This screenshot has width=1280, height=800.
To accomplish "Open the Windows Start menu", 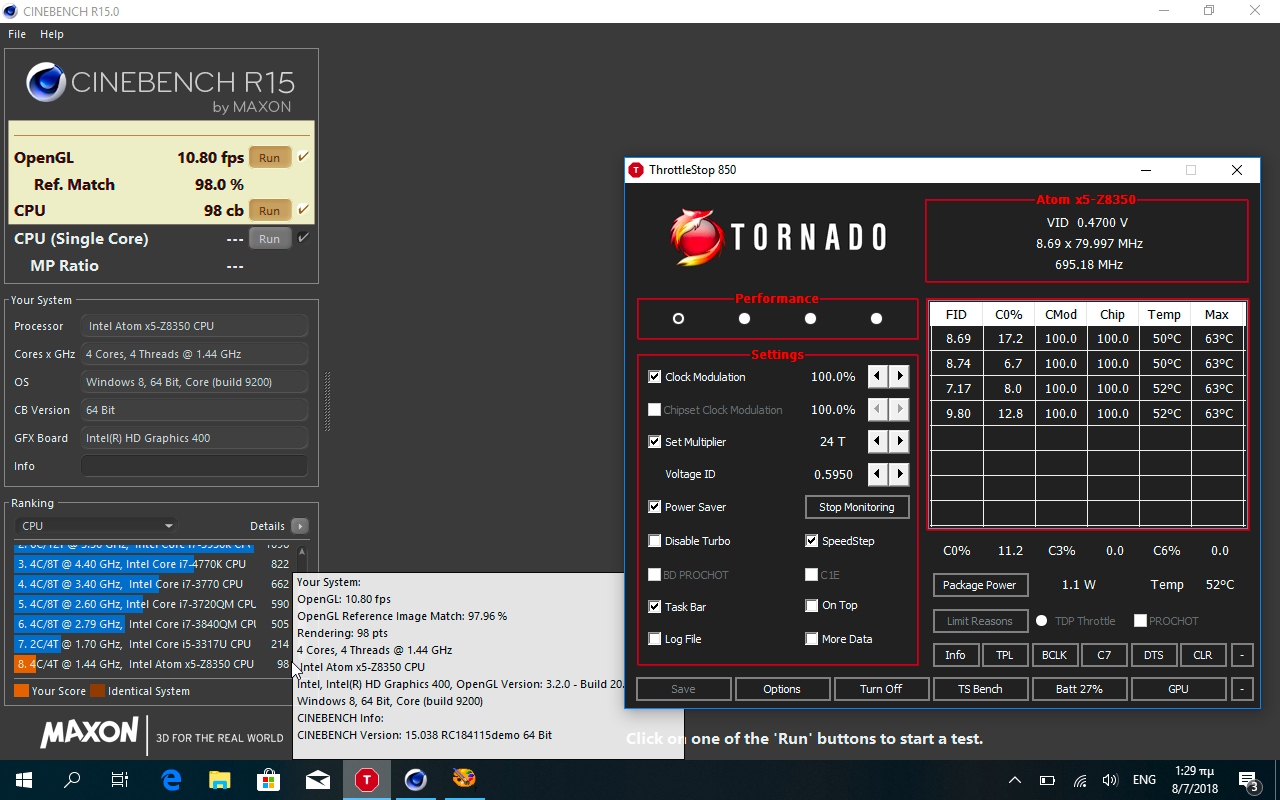I will pyautogui.click(x=24, y=780).
